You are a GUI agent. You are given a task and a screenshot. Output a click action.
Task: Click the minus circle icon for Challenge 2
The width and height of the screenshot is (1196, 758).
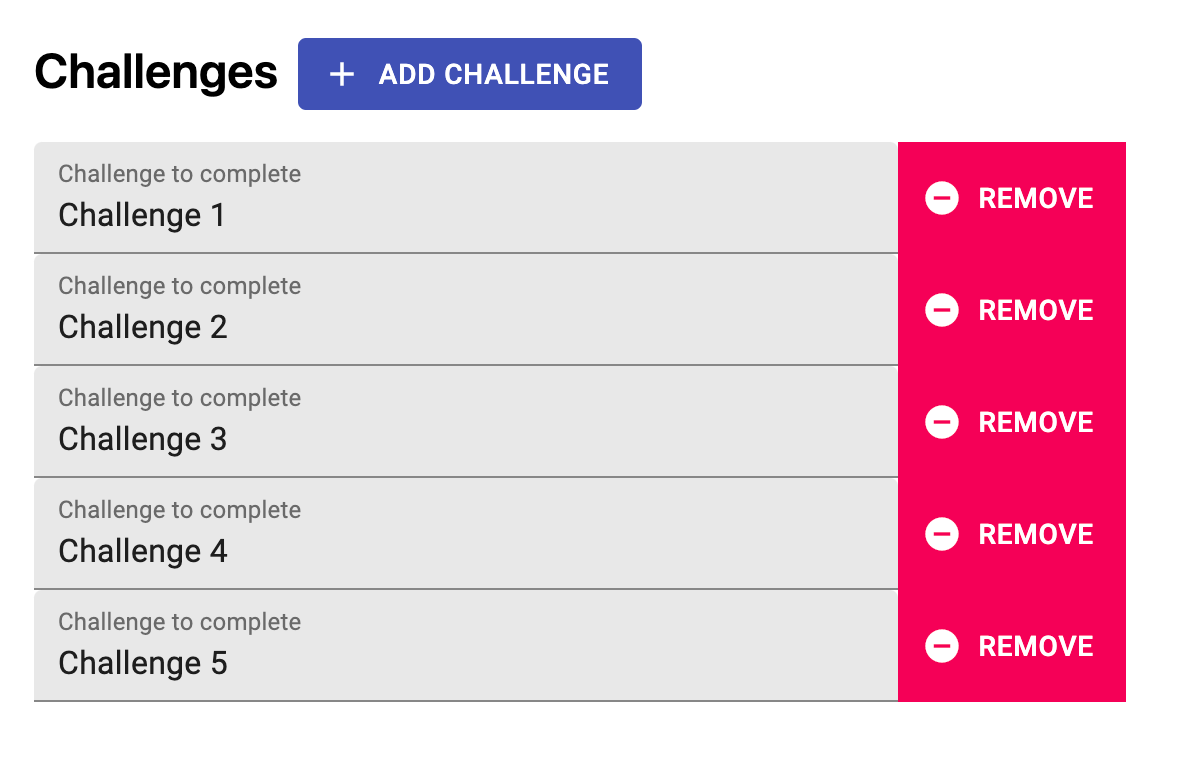(x=942, y=310)
